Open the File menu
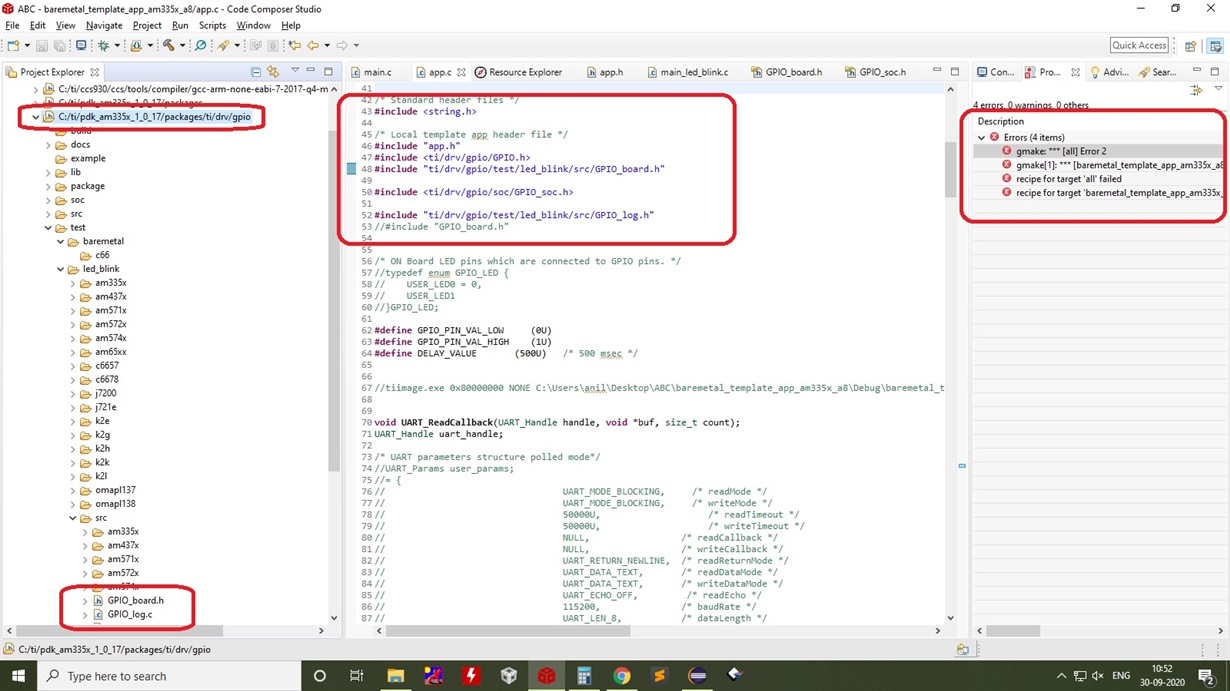Screen dimensions: 1230x691 (12, 25)
